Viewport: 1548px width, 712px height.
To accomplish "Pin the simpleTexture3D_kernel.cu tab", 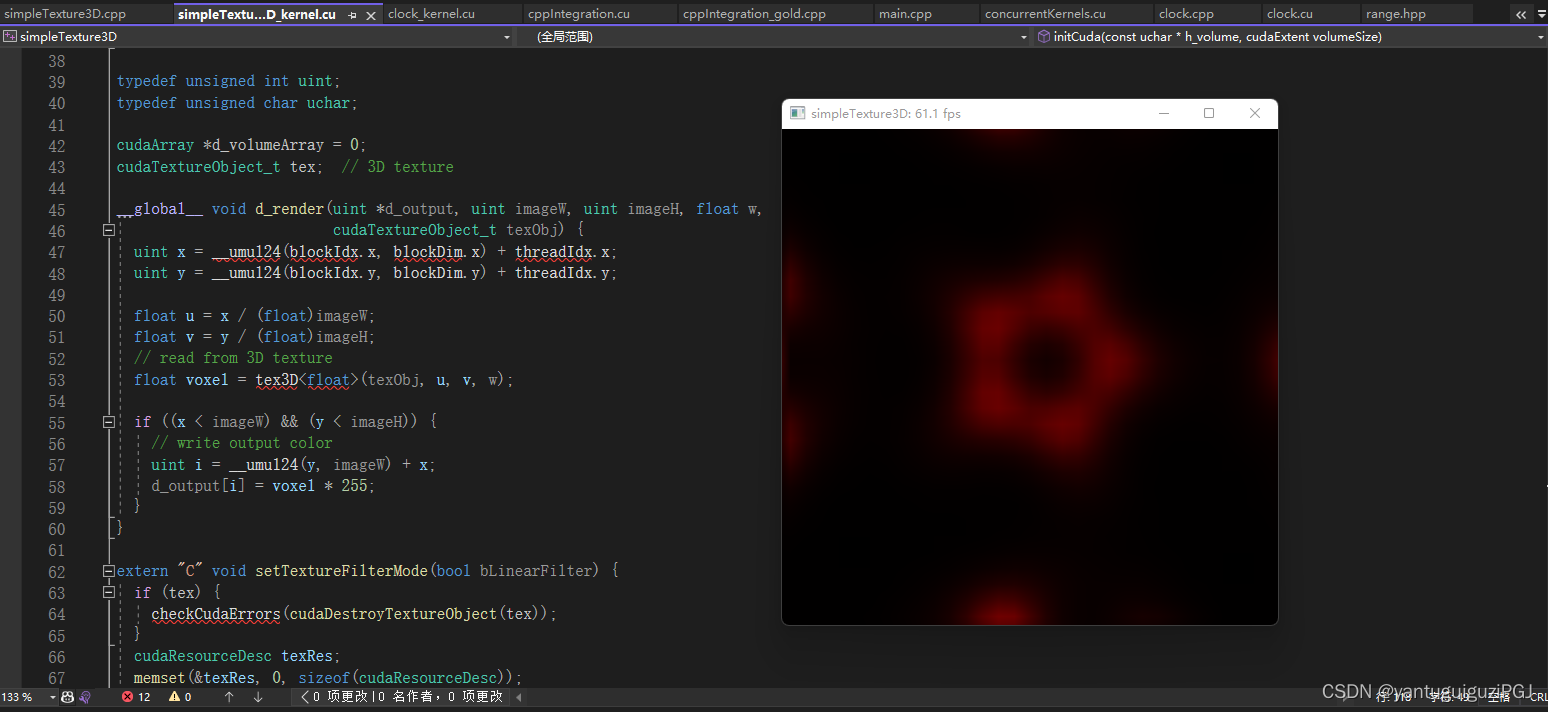I will [353, 15].
